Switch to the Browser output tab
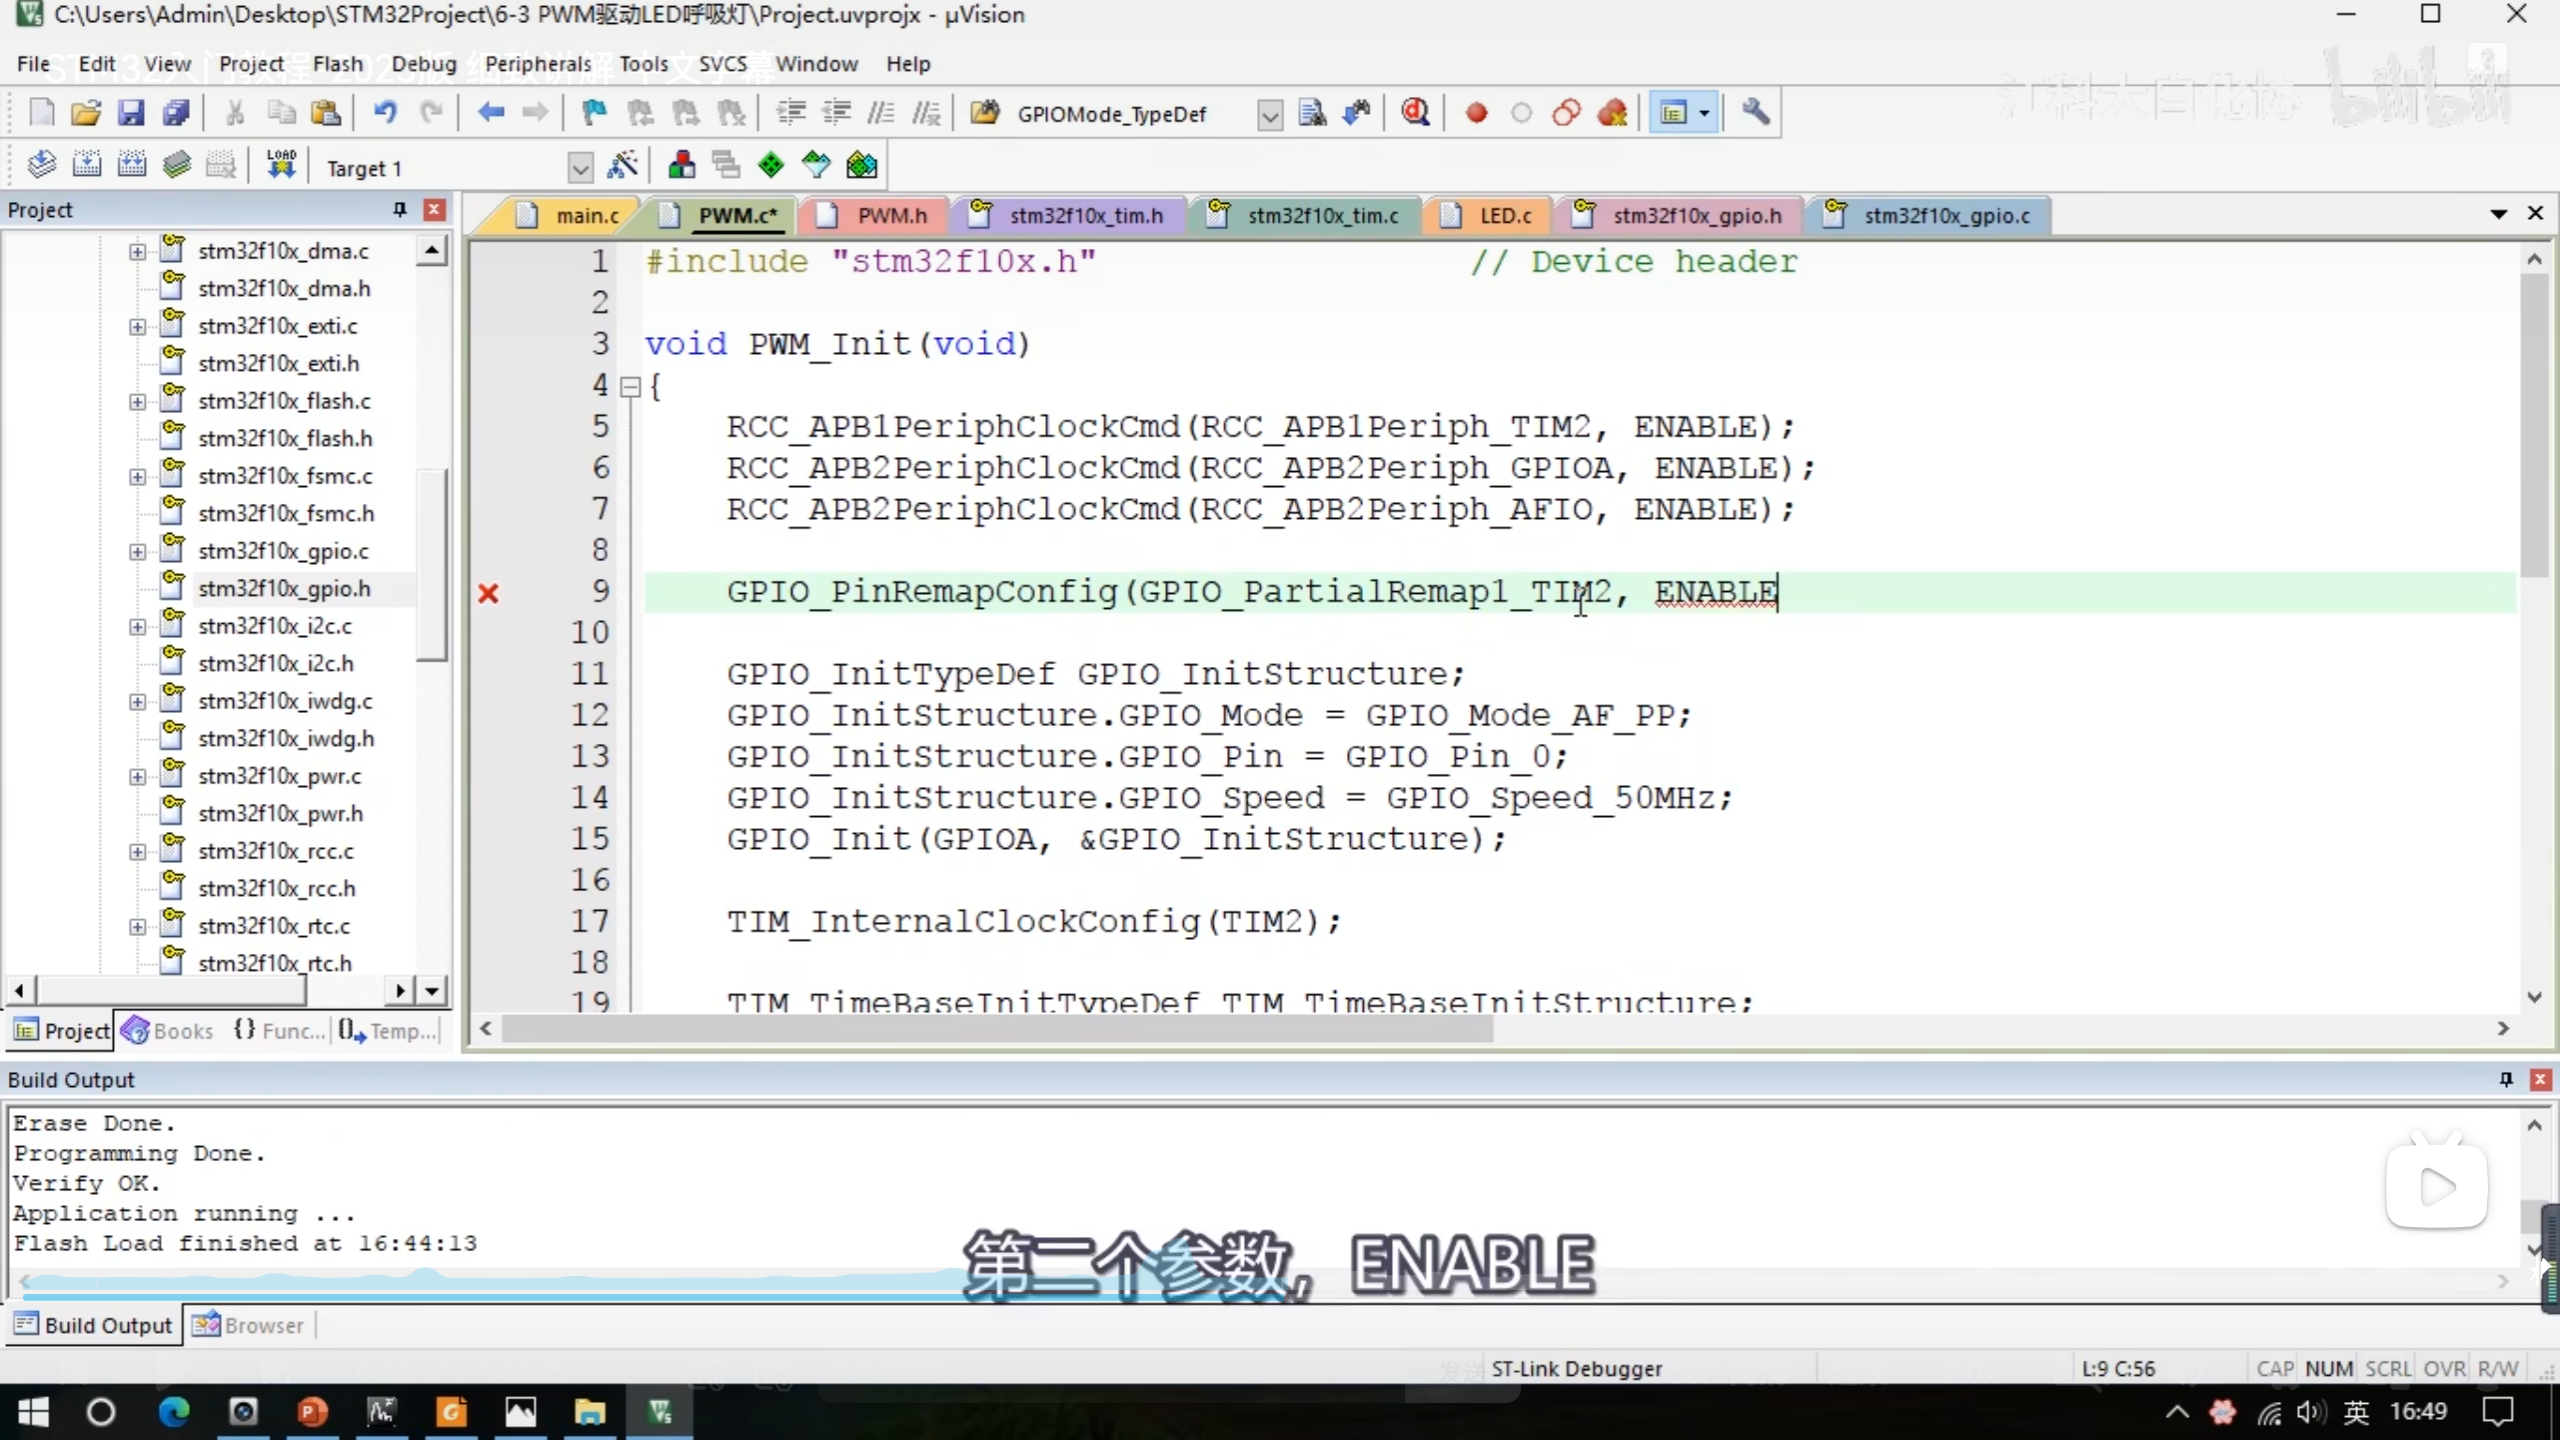 click(x=249, y=1325)
